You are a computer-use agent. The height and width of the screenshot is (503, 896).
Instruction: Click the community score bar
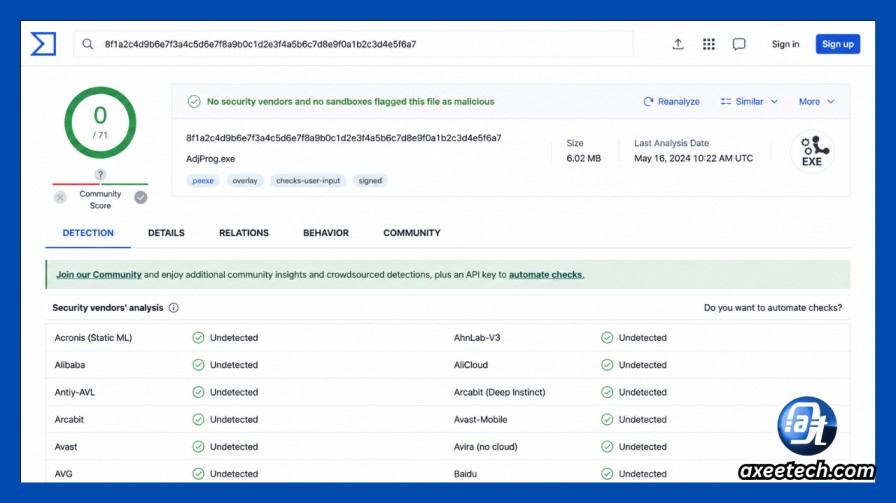pos(101,184)
